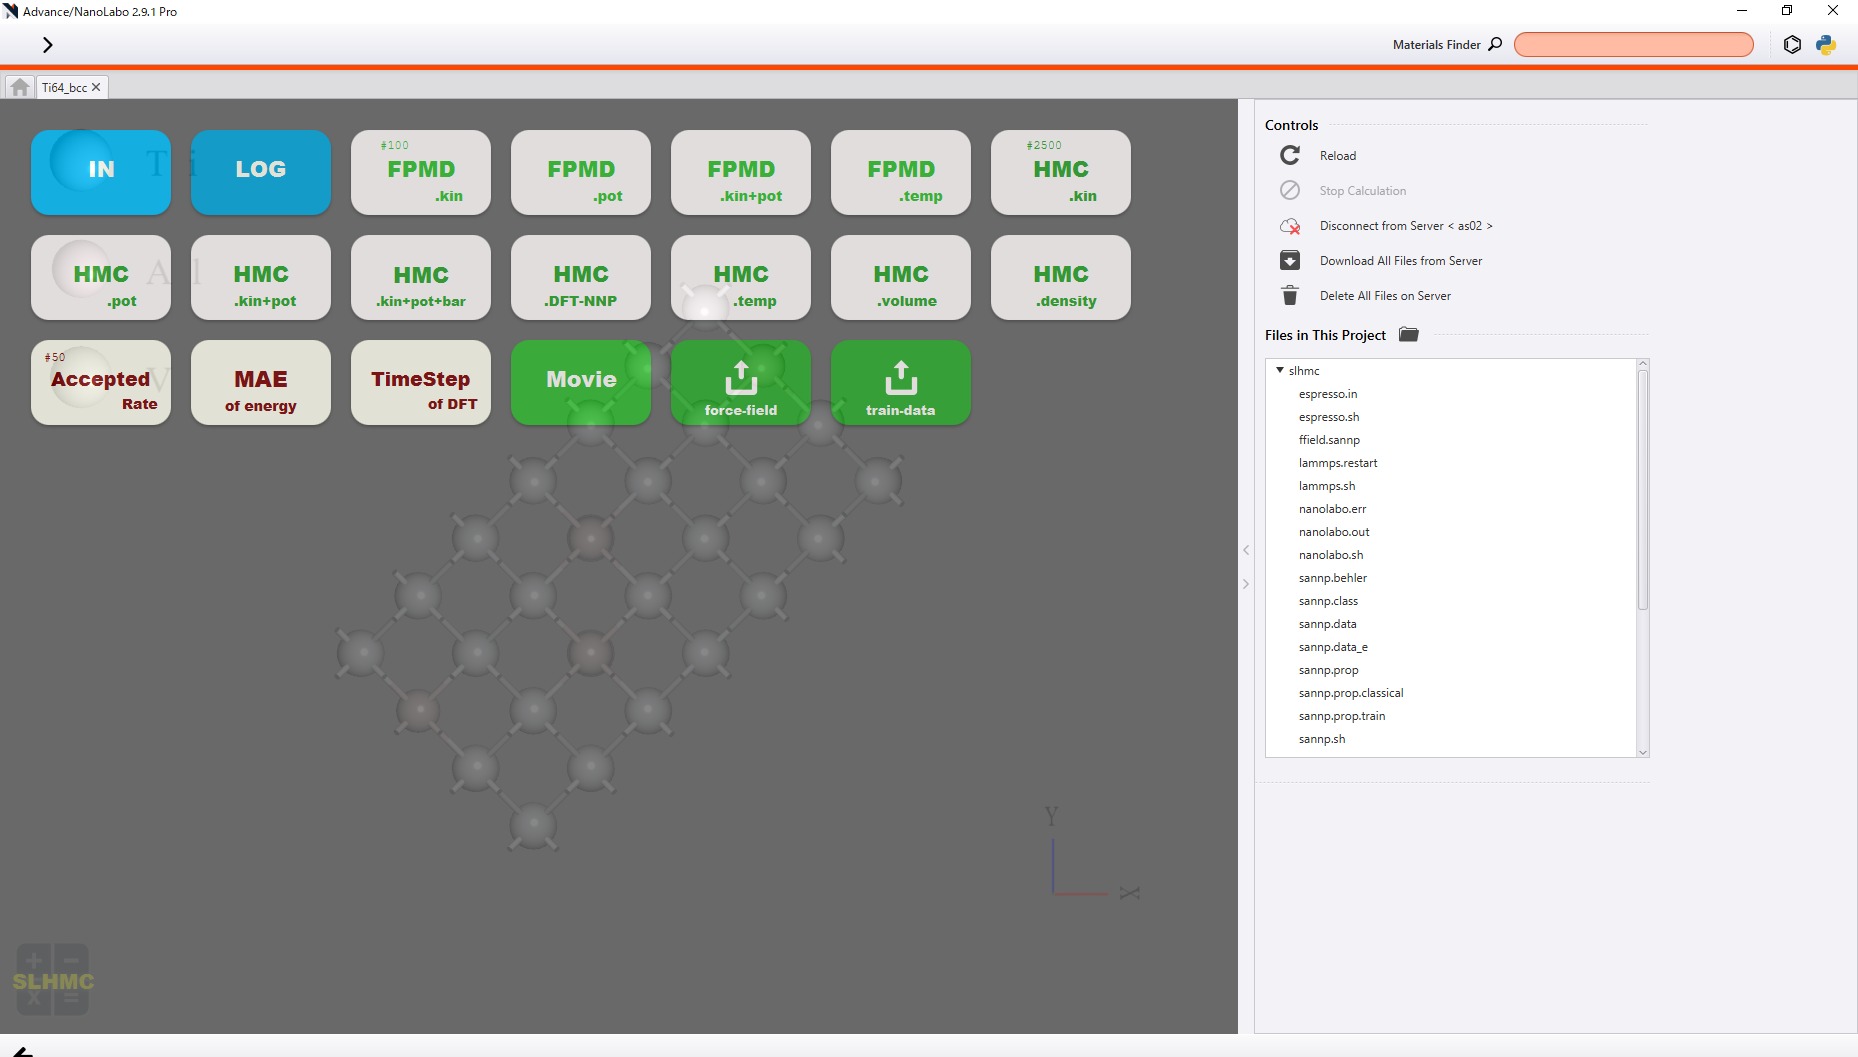The width and height of the screenshot is (1858, 1057).
Task: Select nanolabo.sh file
Action: coord(1331,555)
